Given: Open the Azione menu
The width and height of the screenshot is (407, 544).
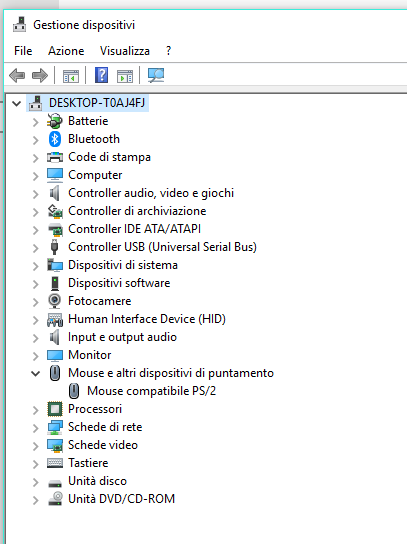Looking at the screenshot, I should [x=66, y=51].
